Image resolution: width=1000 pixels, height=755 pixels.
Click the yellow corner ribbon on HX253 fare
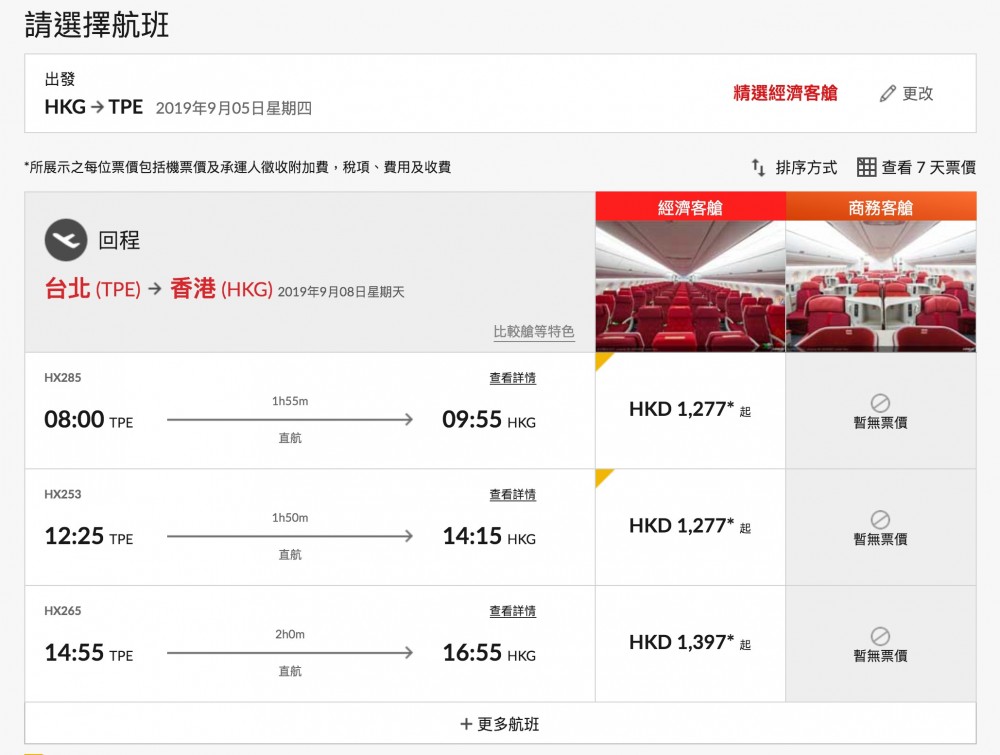602,479
